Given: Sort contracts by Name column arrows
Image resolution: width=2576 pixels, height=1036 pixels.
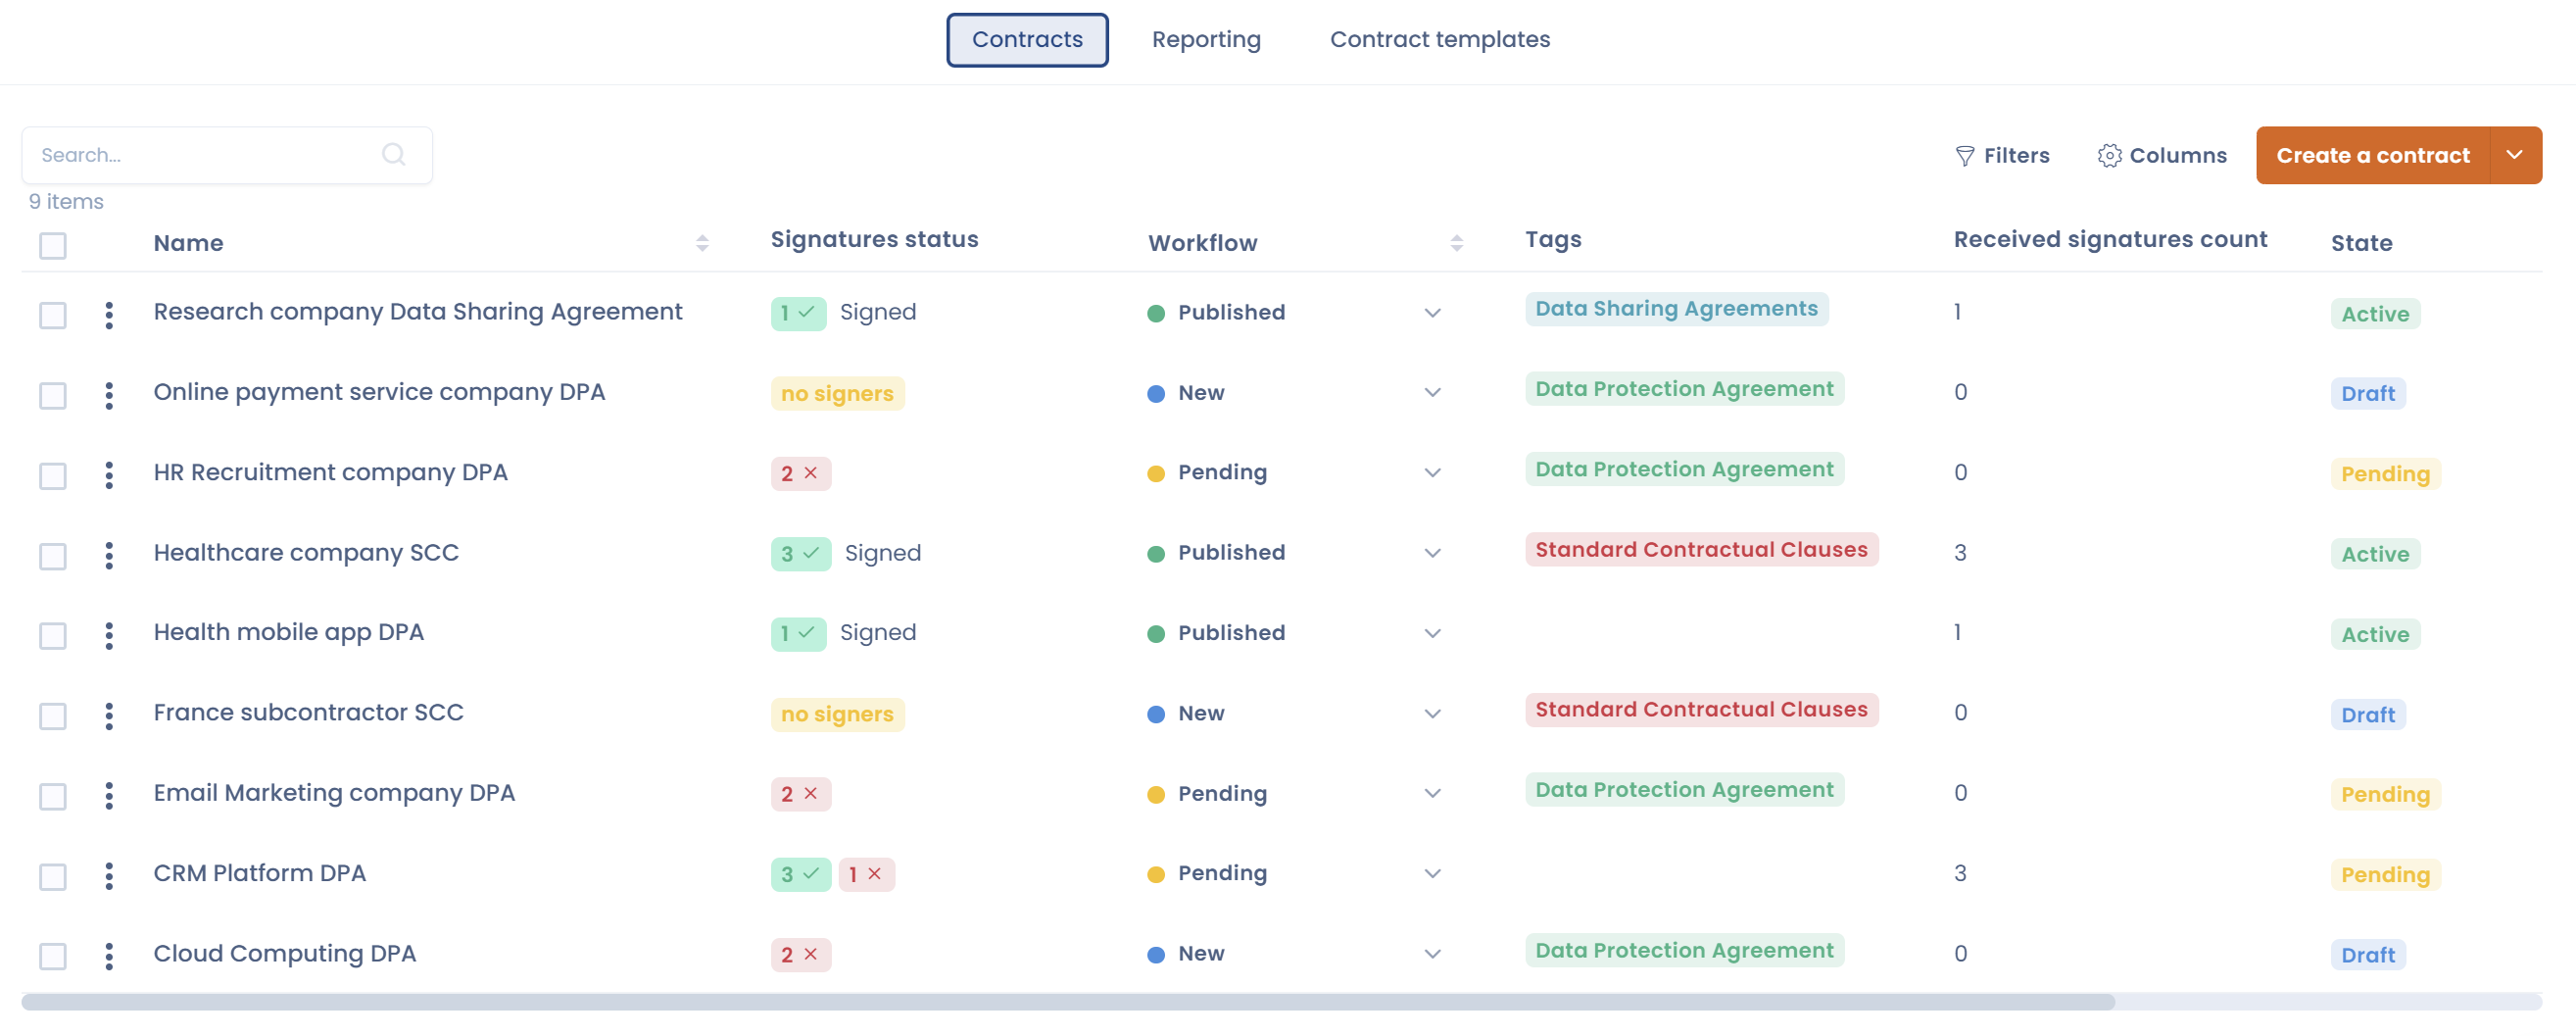Looking at the screenshot, I should 702,243.
